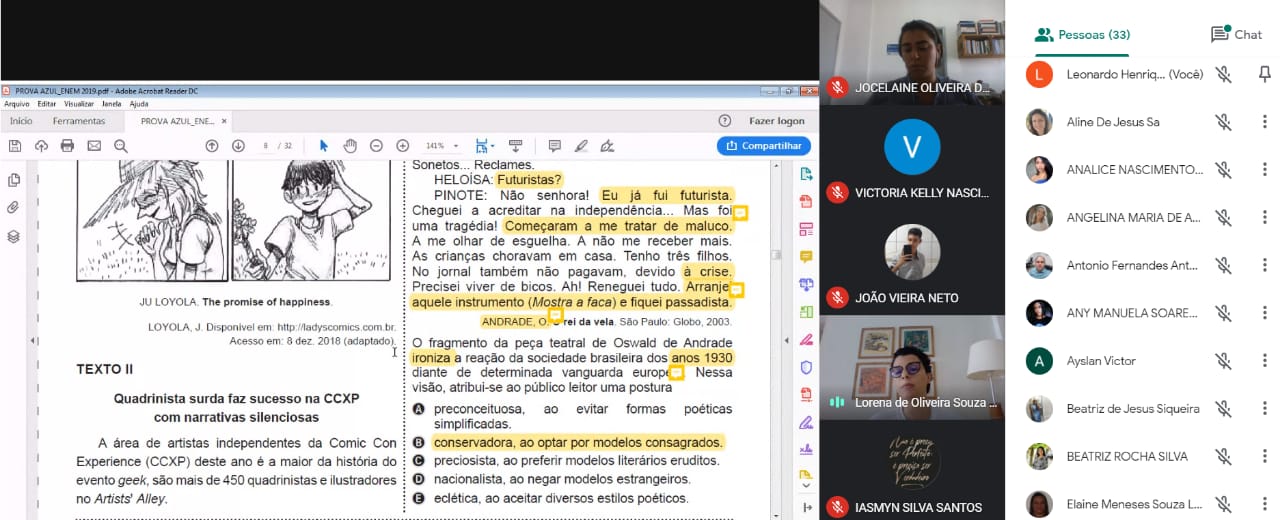Click the zoom in plus icon
The width and height of the screenshot is (1280, 520).
(402, 146)
